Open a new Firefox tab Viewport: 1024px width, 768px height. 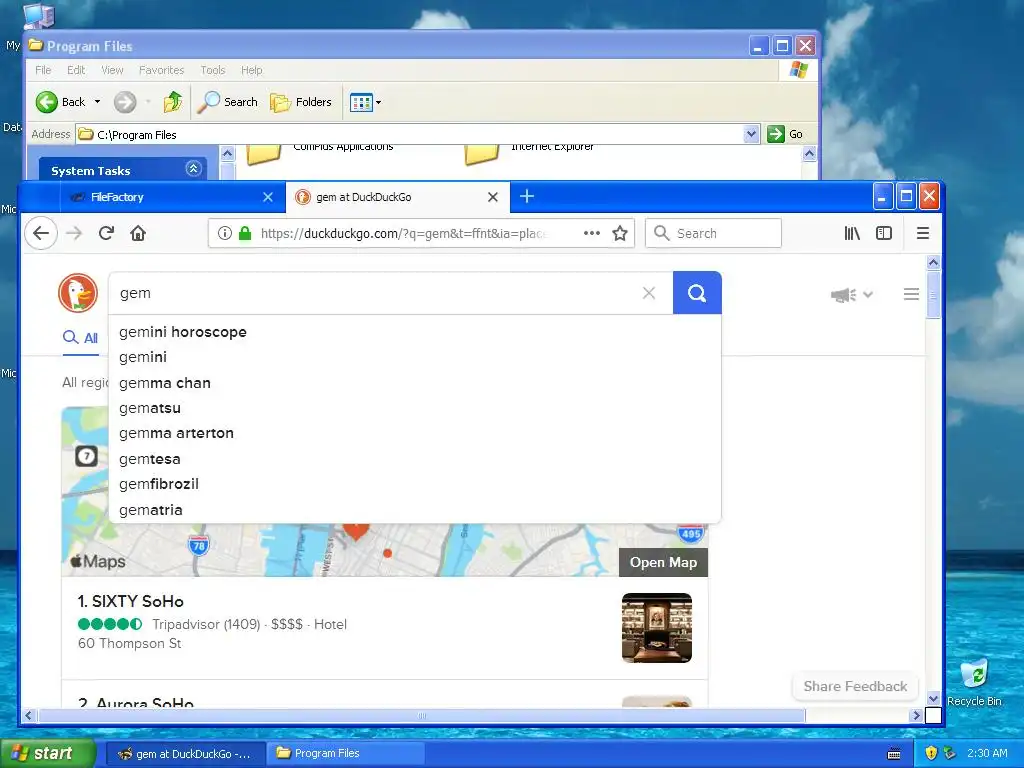point(527,196)
